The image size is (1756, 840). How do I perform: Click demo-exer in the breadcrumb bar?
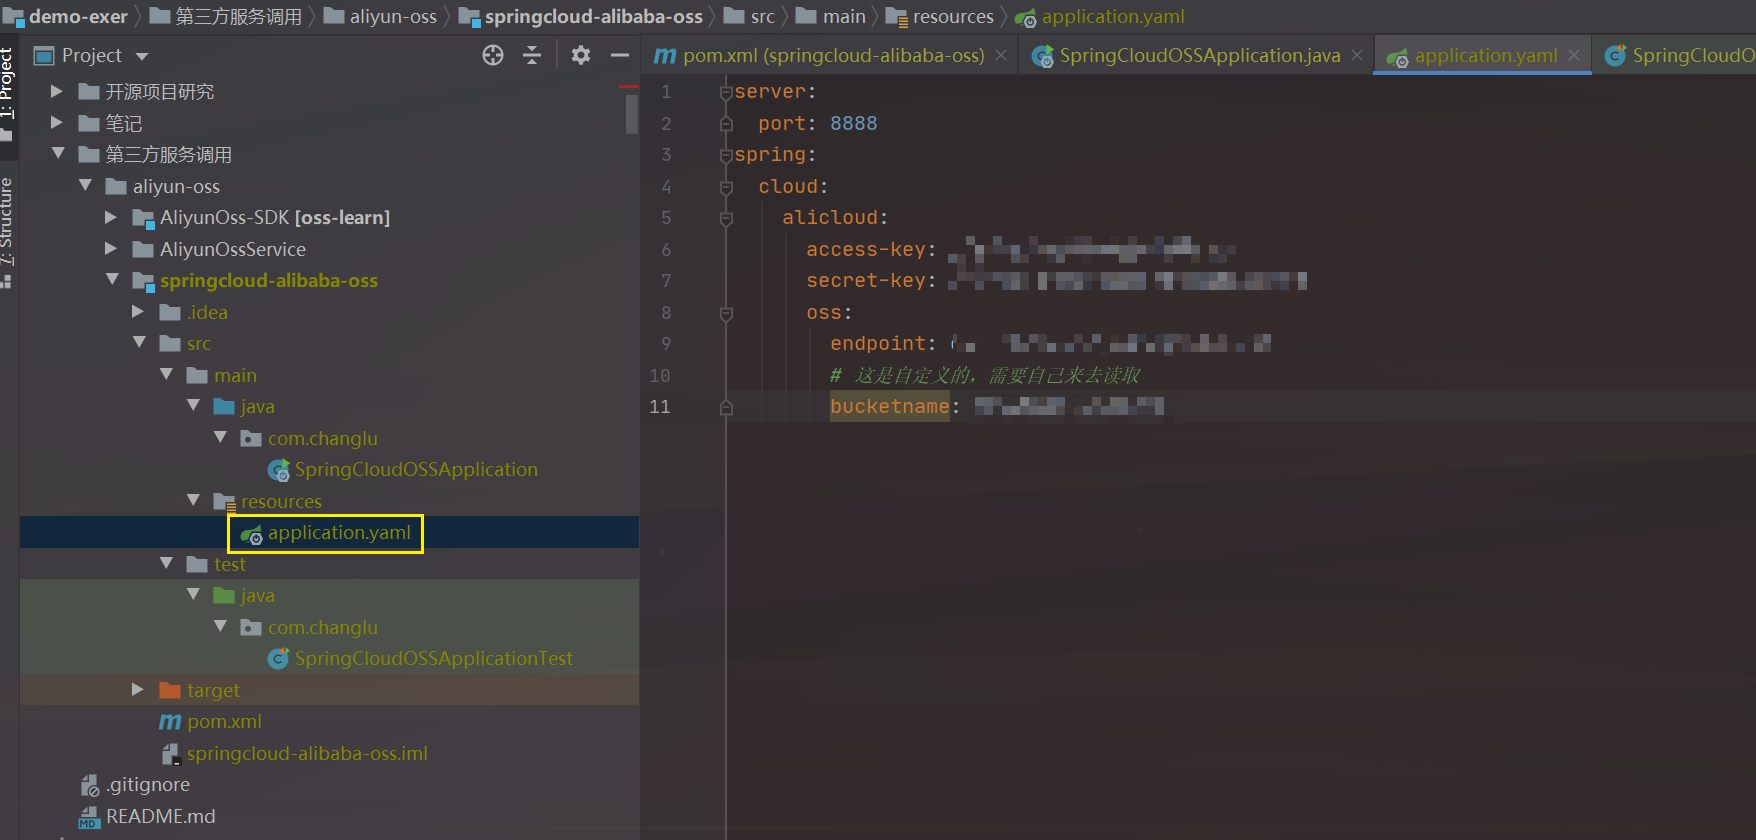[78, 17]
